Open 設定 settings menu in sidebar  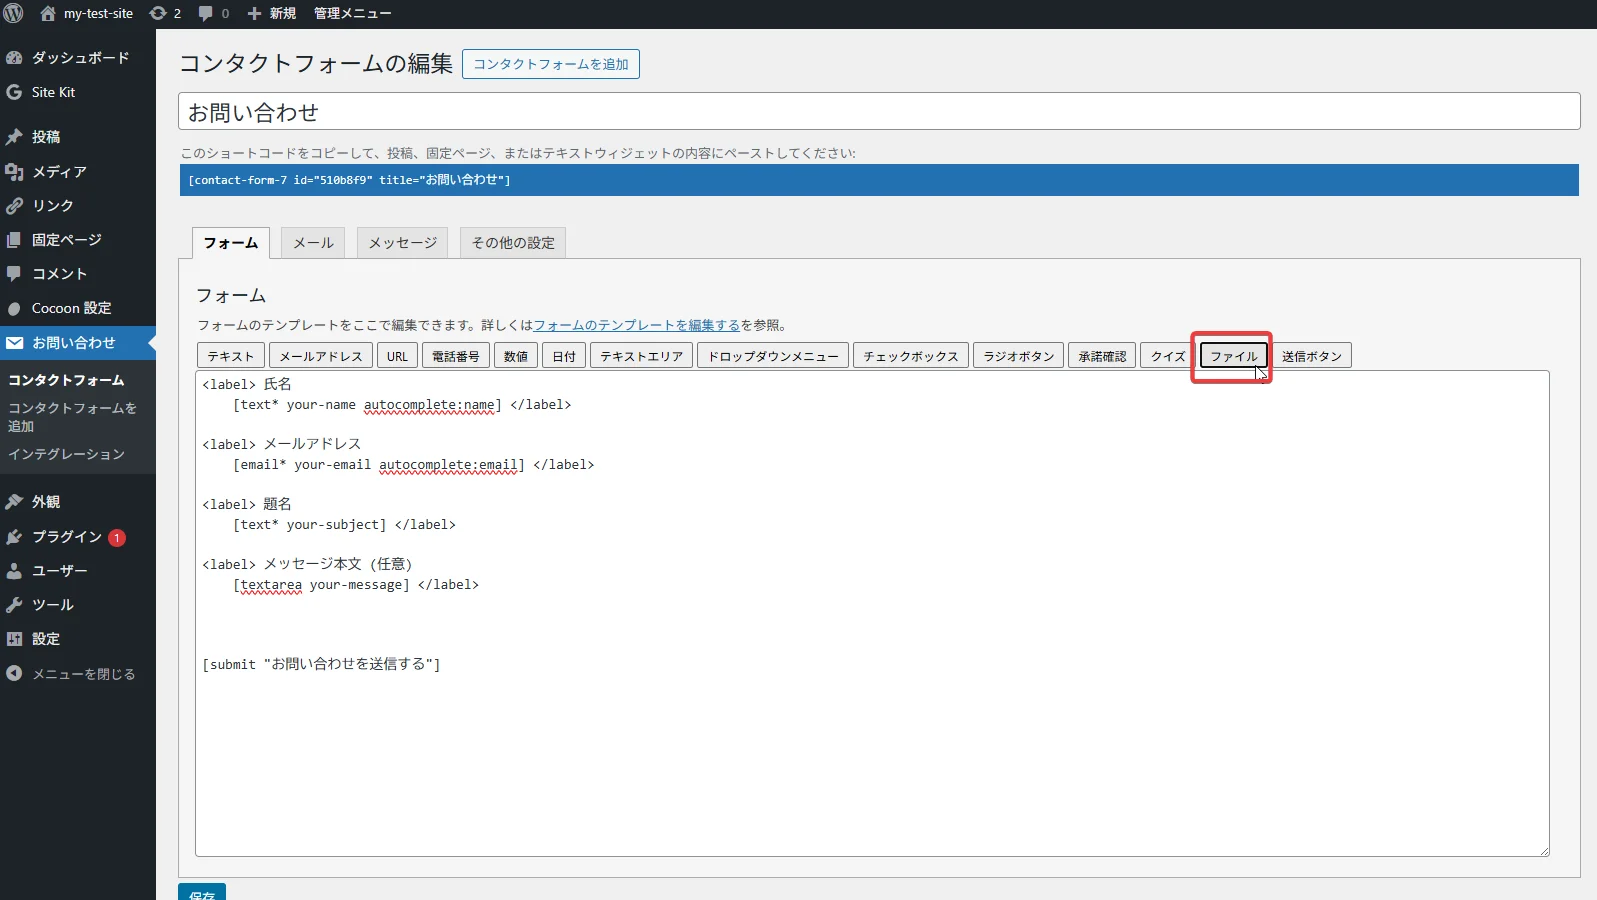tap(78, 639)
